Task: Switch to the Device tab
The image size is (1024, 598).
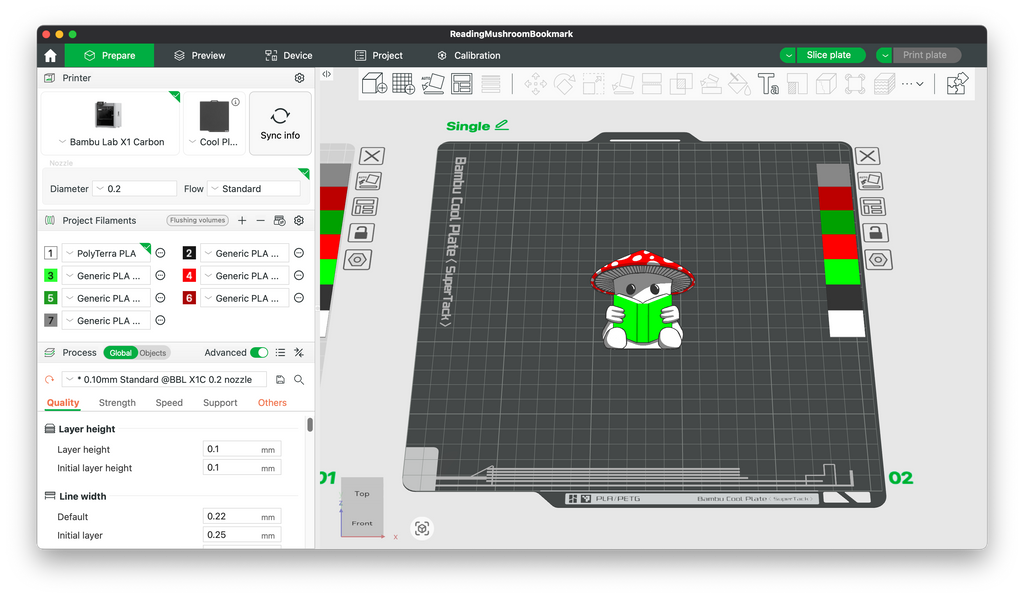Action: click(x=289, y=55)
